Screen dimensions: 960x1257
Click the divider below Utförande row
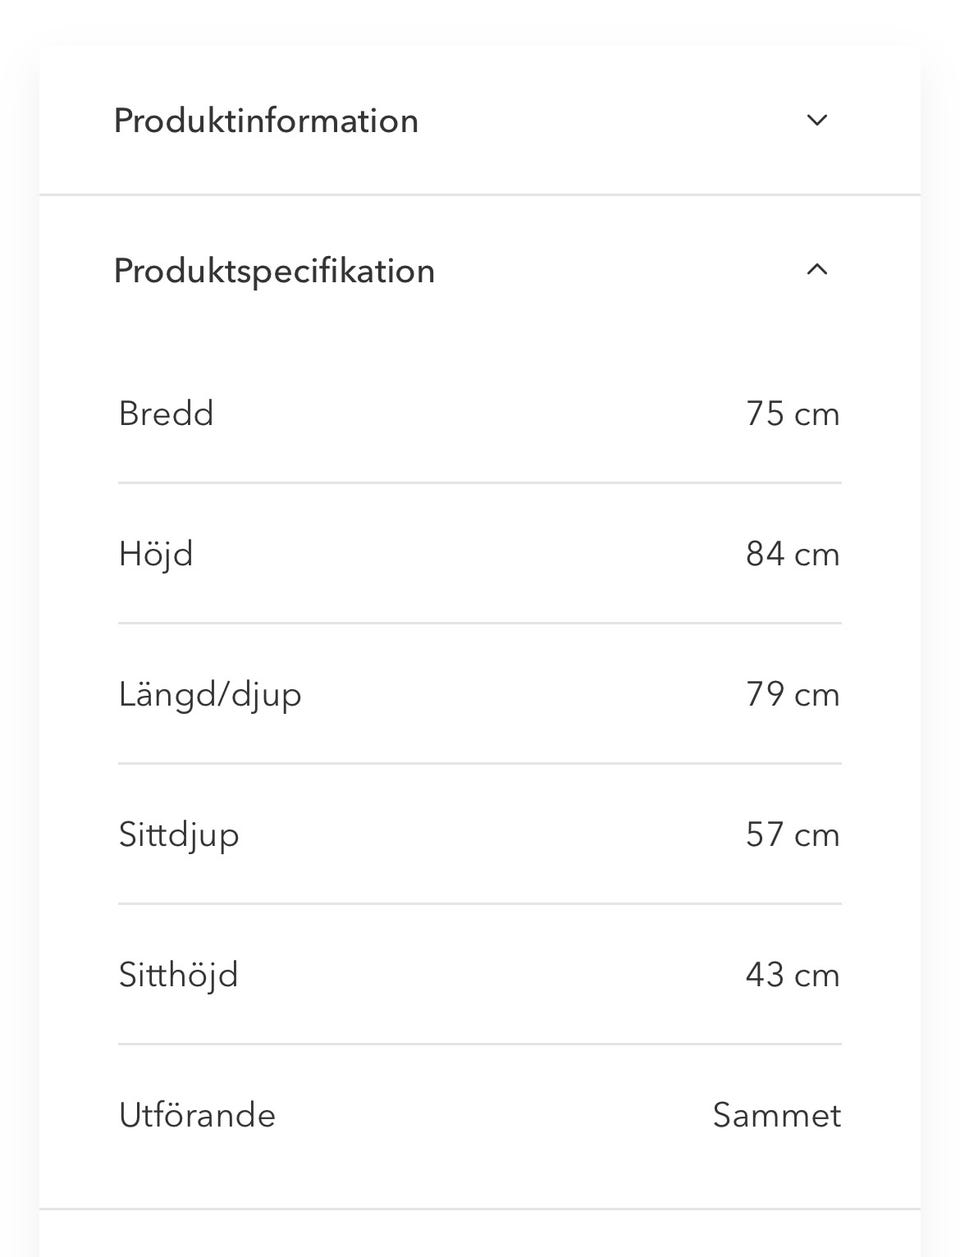[480, 1209]
